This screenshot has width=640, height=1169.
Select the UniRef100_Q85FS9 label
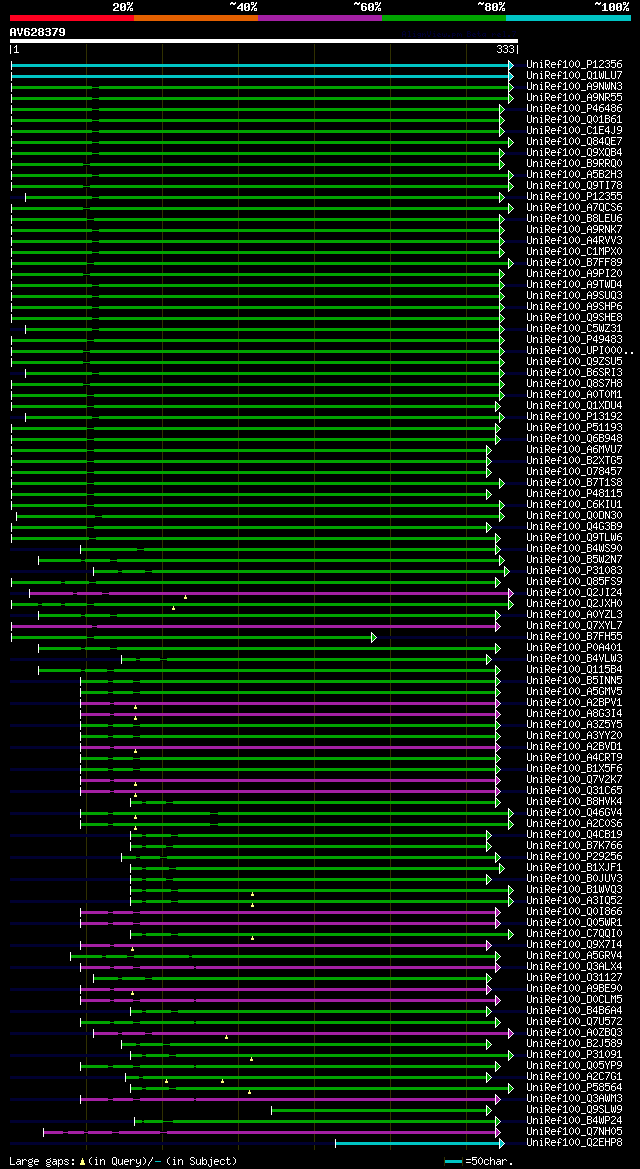point(574,582)
